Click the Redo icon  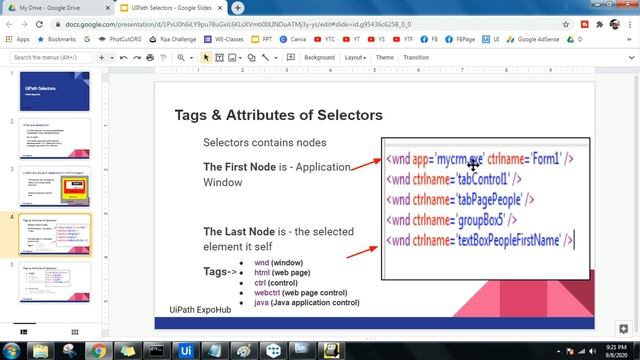coord(137,58)
